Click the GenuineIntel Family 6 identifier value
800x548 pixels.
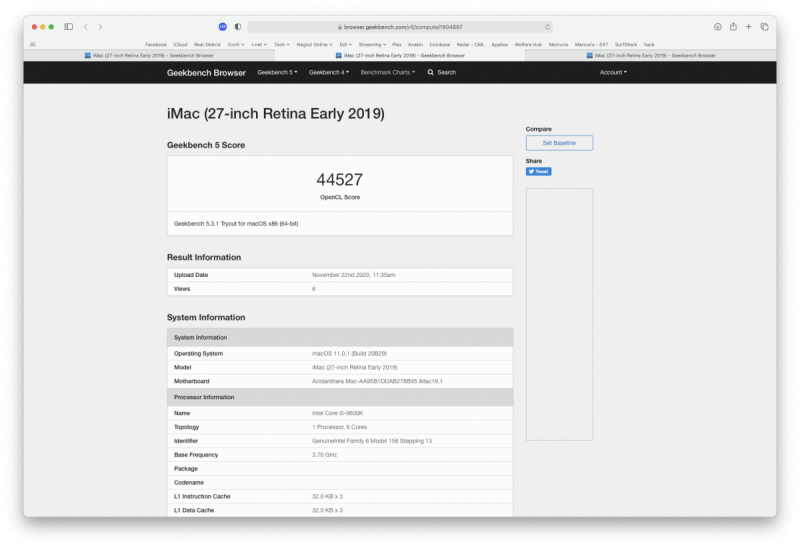[372, 440]
